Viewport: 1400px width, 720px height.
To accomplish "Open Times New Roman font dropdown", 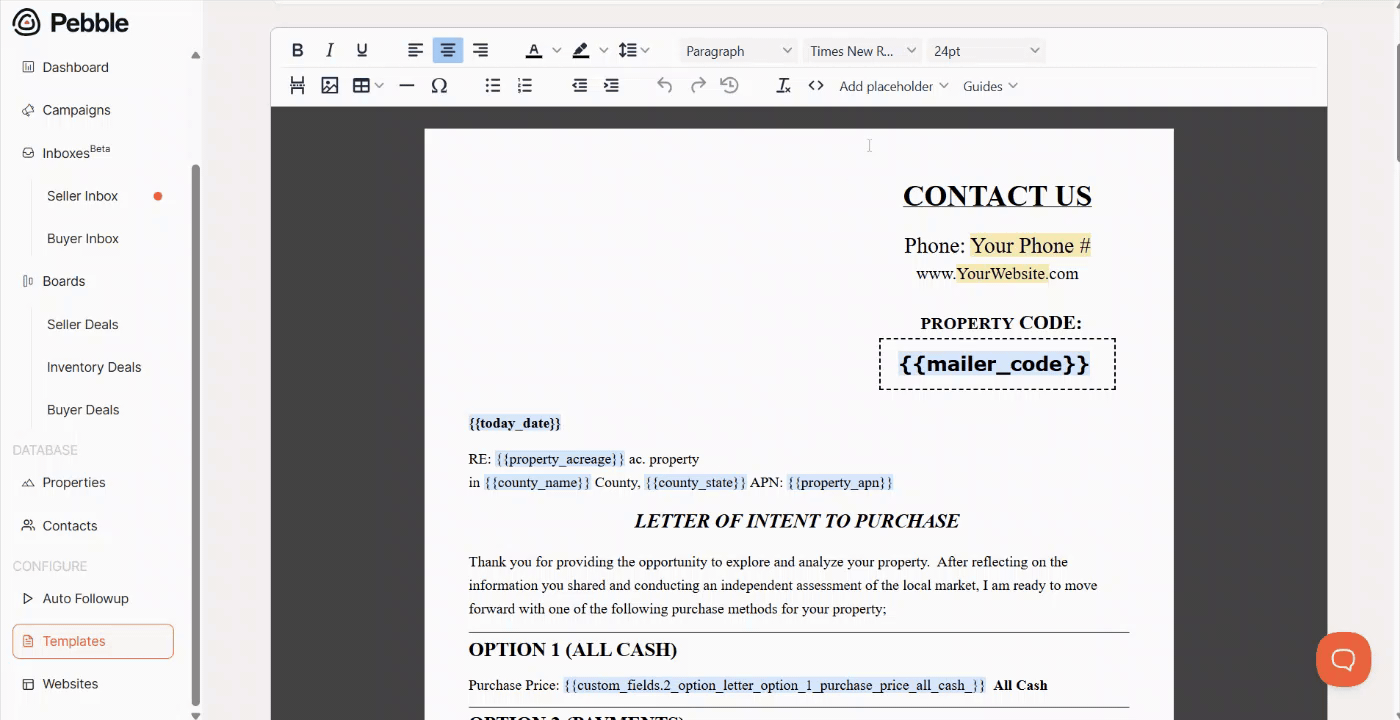I will click(863, 51).
